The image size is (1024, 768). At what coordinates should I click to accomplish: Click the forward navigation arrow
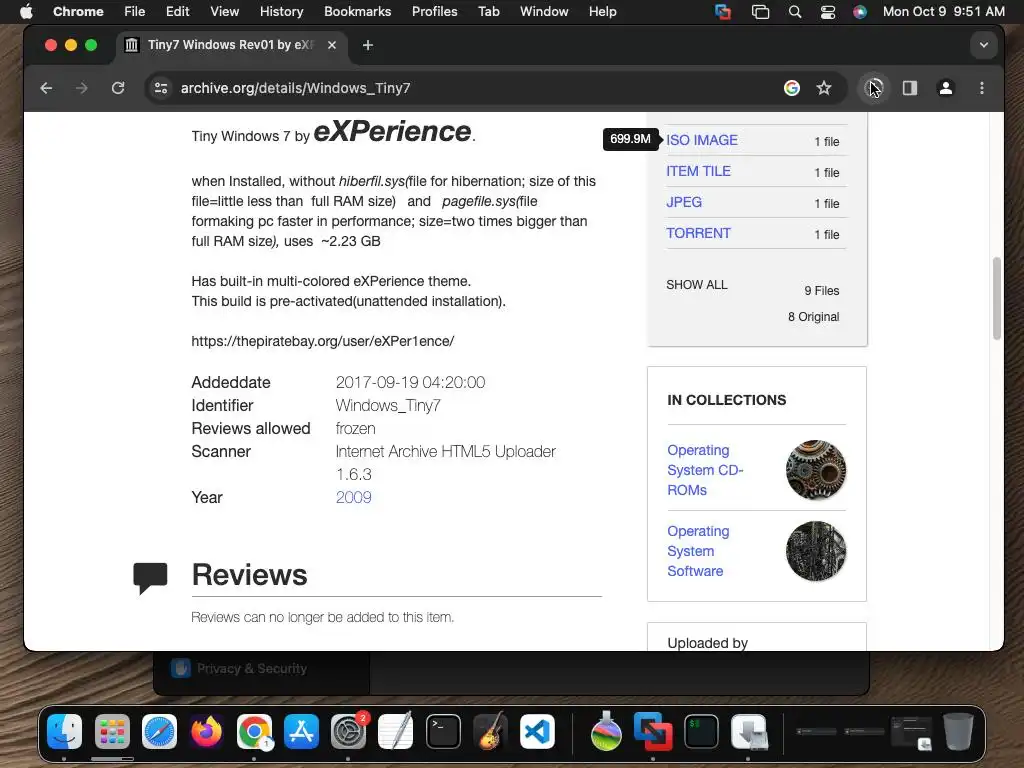point(82,88)
